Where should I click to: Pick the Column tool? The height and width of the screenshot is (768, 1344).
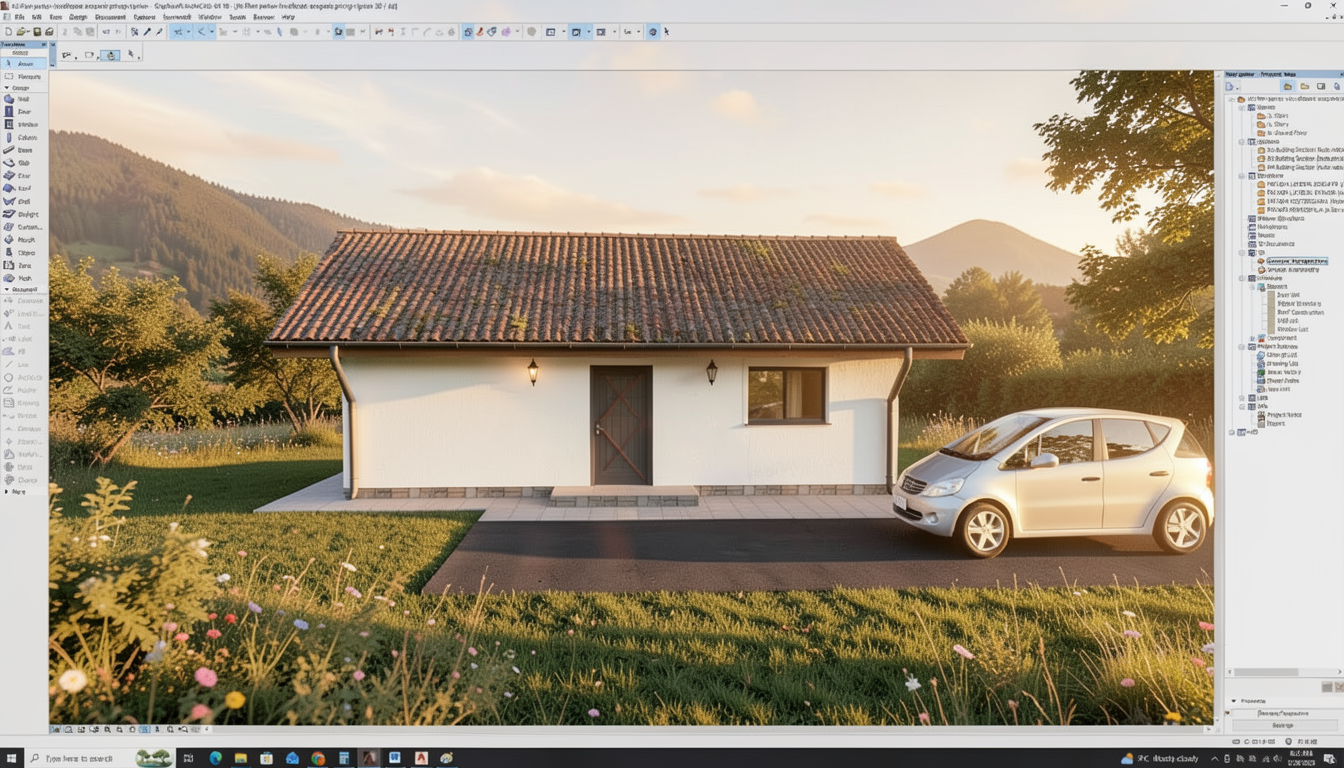point(23,138)
